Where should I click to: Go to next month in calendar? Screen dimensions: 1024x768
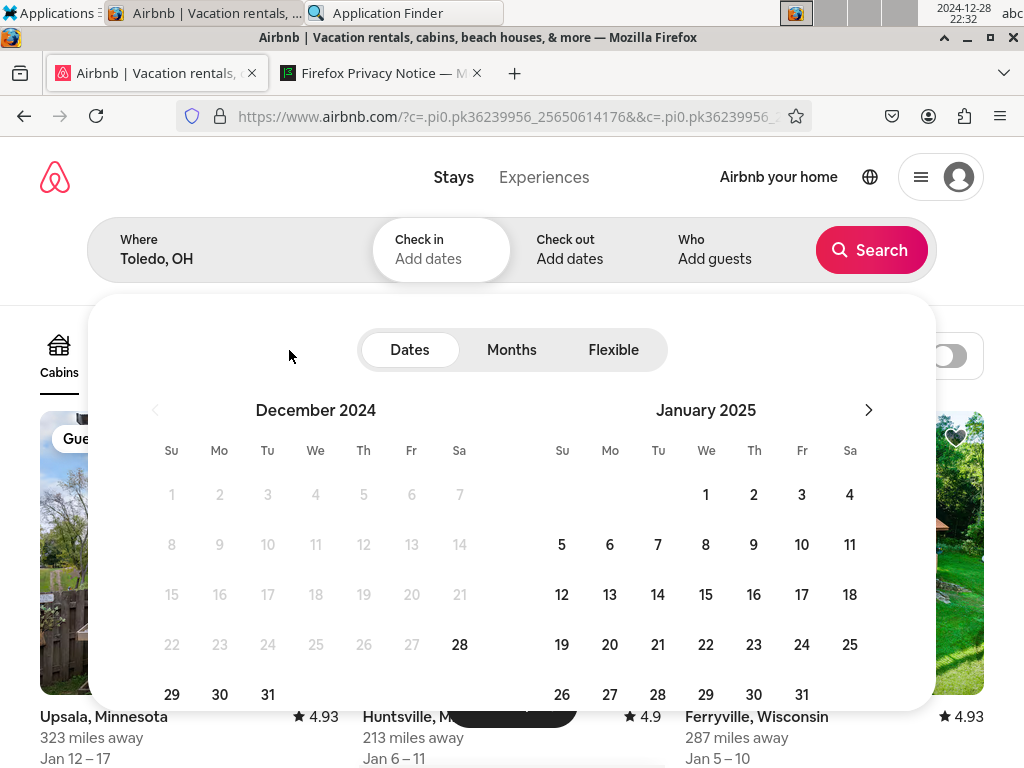pos(868,410)
